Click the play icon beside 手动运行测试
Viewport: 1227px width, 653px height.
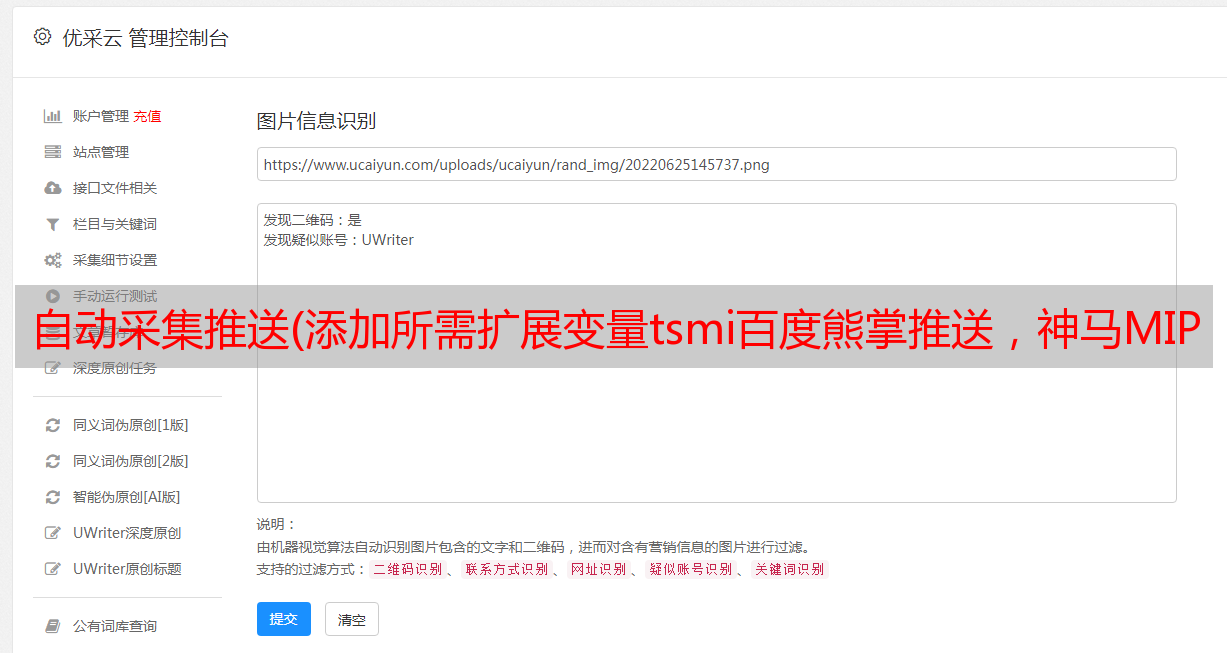[53, 296]
